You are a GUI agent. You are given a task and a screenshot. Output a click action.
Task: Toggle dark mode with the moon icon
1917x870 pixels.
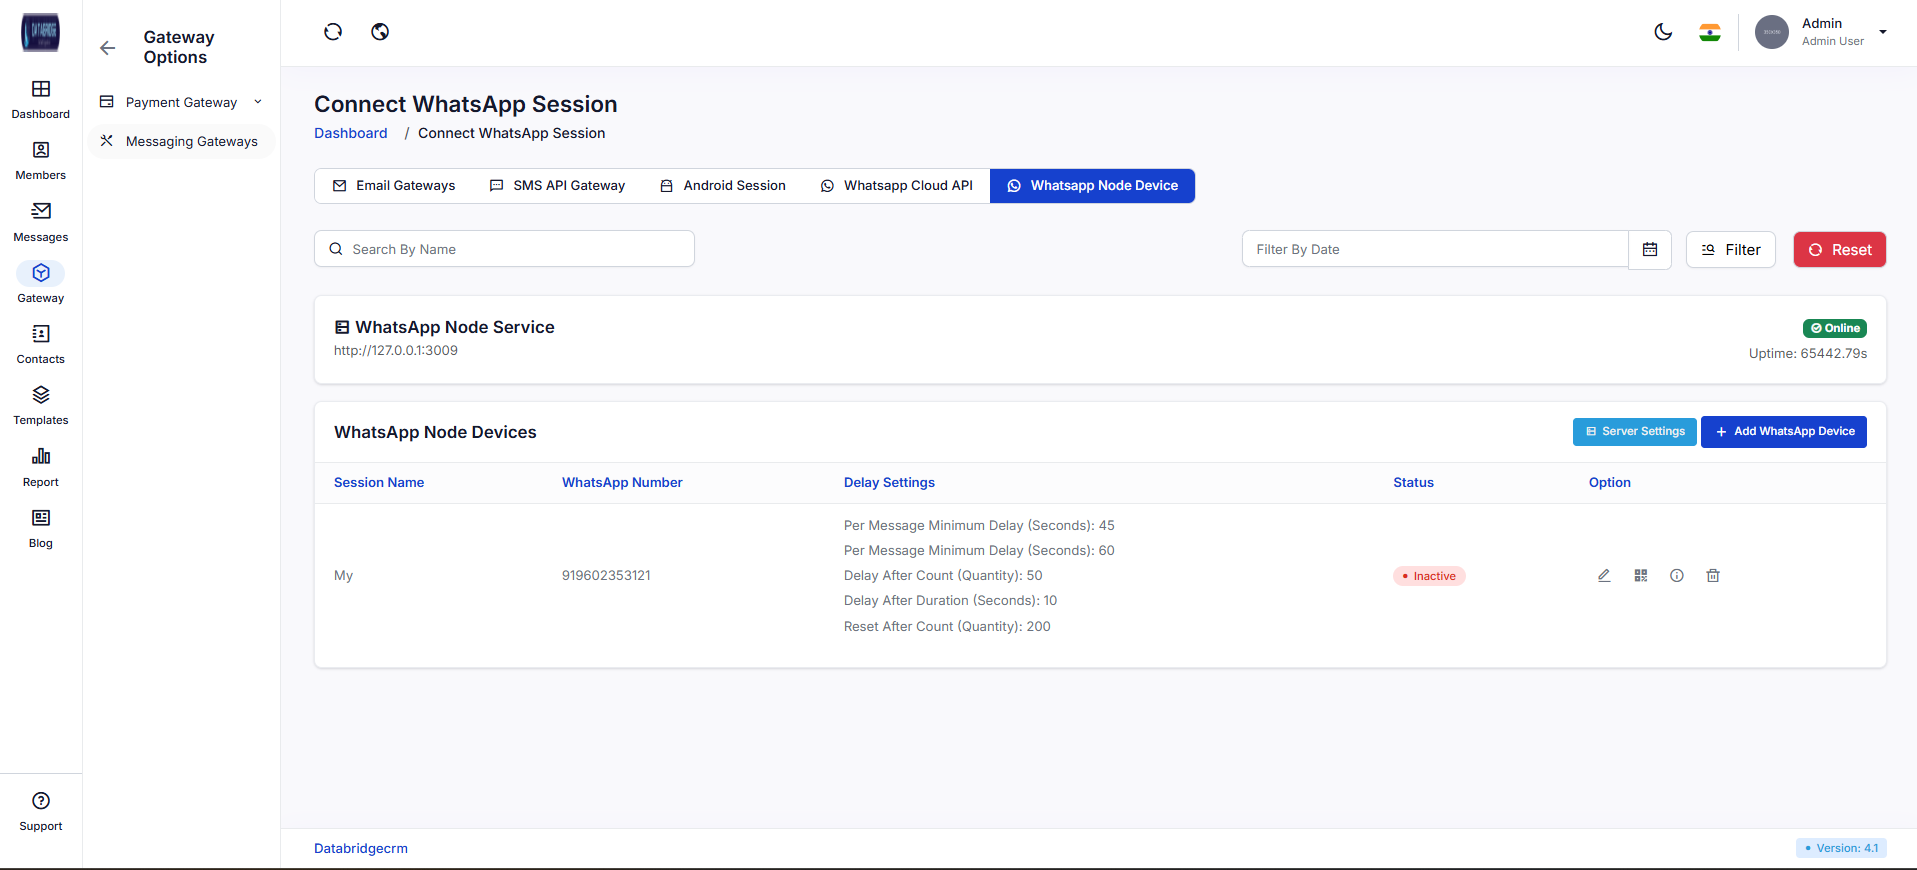tap(1663, 32)
